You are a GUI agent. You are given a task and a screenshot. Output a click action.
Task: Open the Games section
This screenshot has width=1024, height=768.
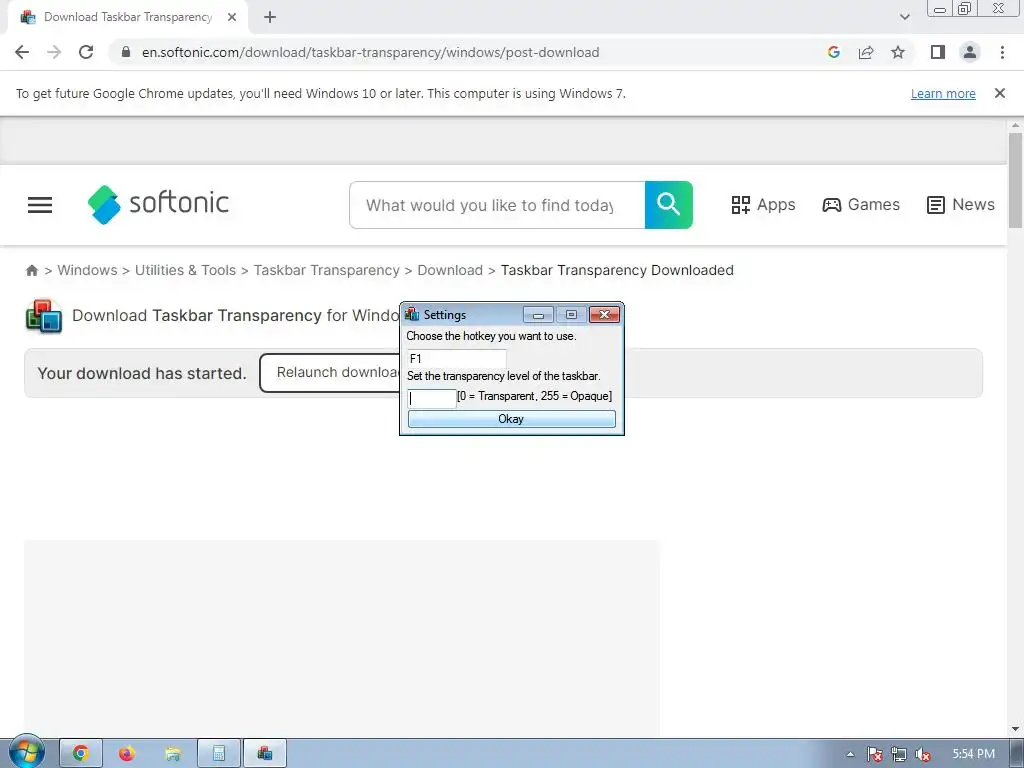[x=861, y=205]
